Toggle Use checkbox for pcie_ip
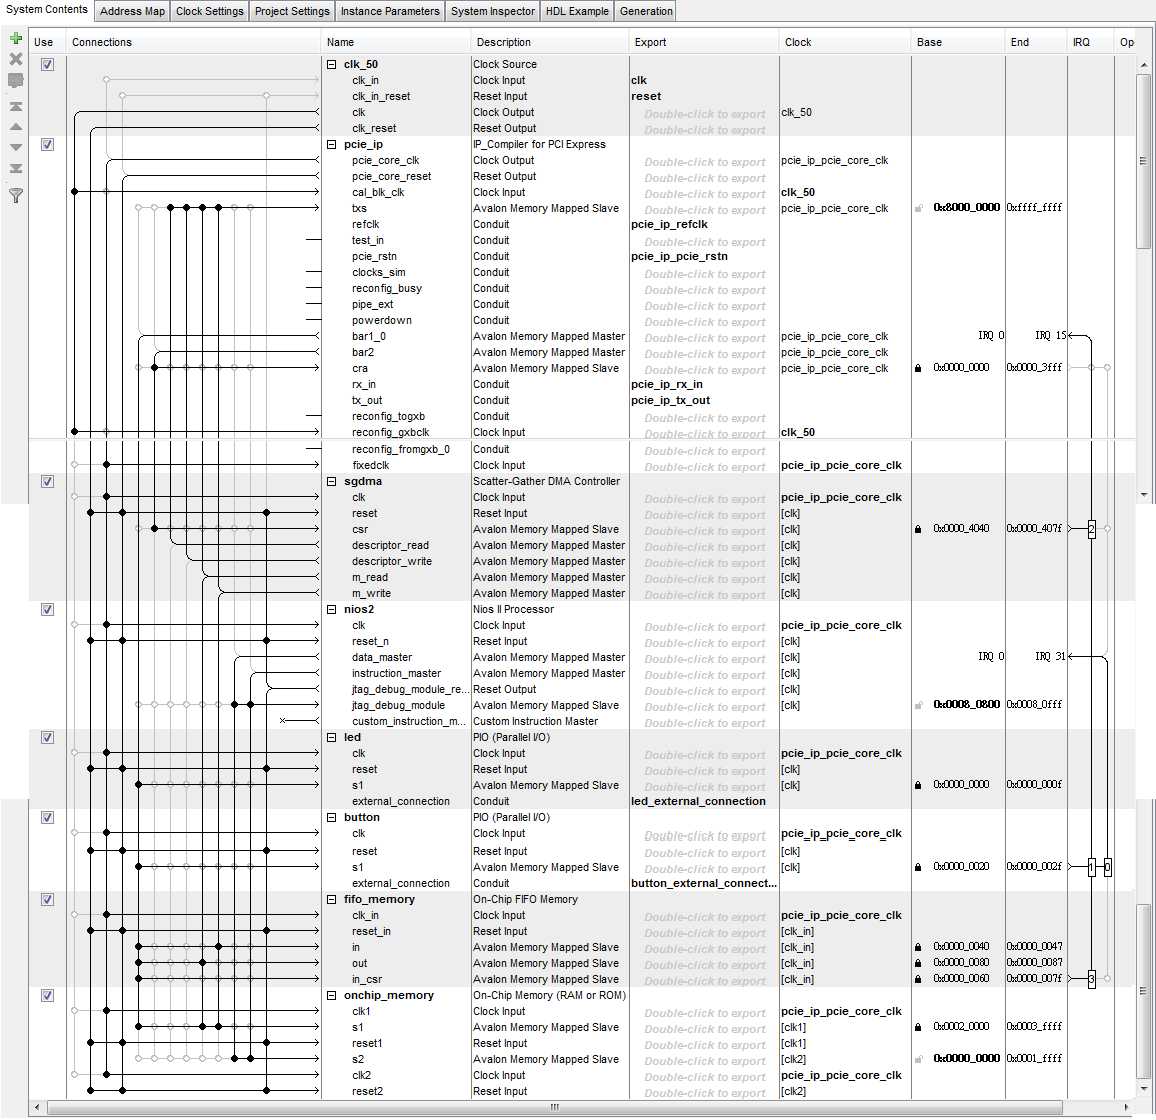 (x=47, y=145)
